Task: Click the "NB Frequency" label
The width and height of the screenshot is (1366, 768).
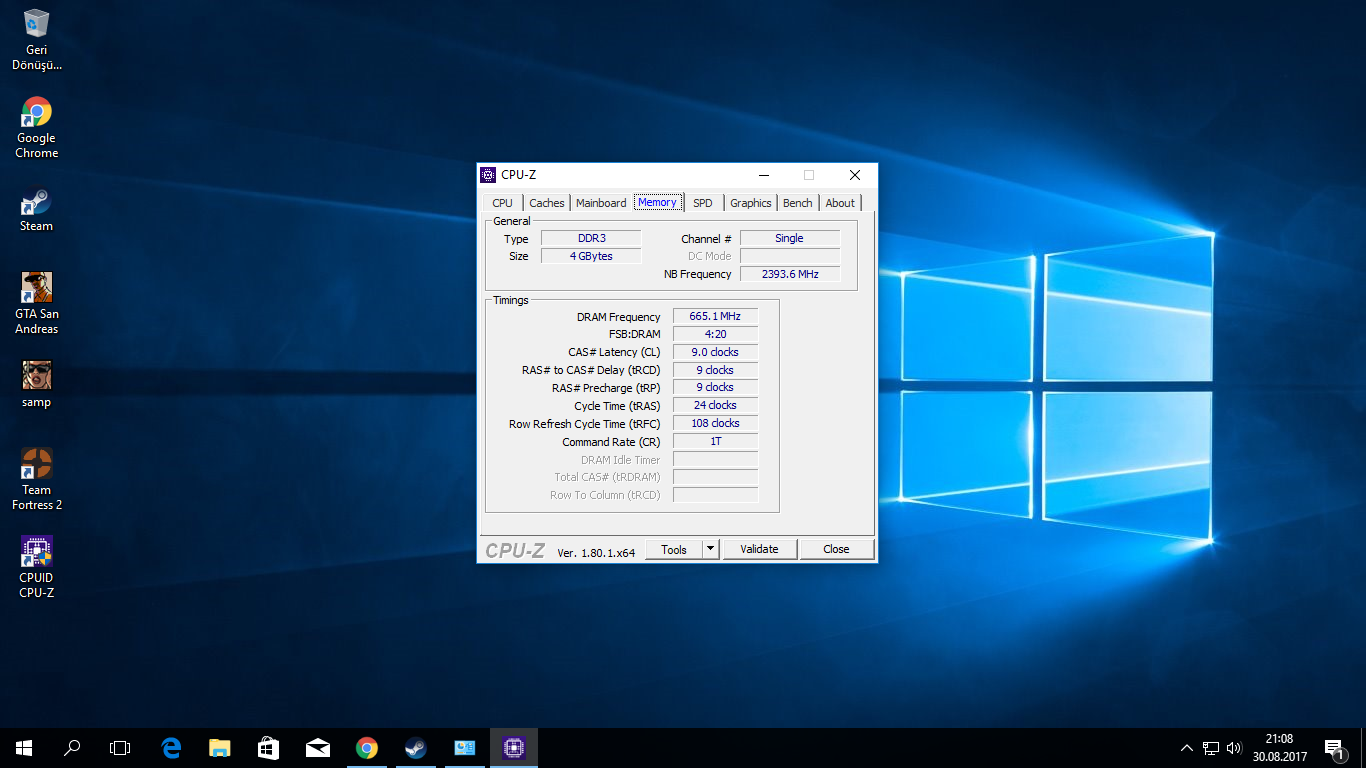Action: click(698, 274)
